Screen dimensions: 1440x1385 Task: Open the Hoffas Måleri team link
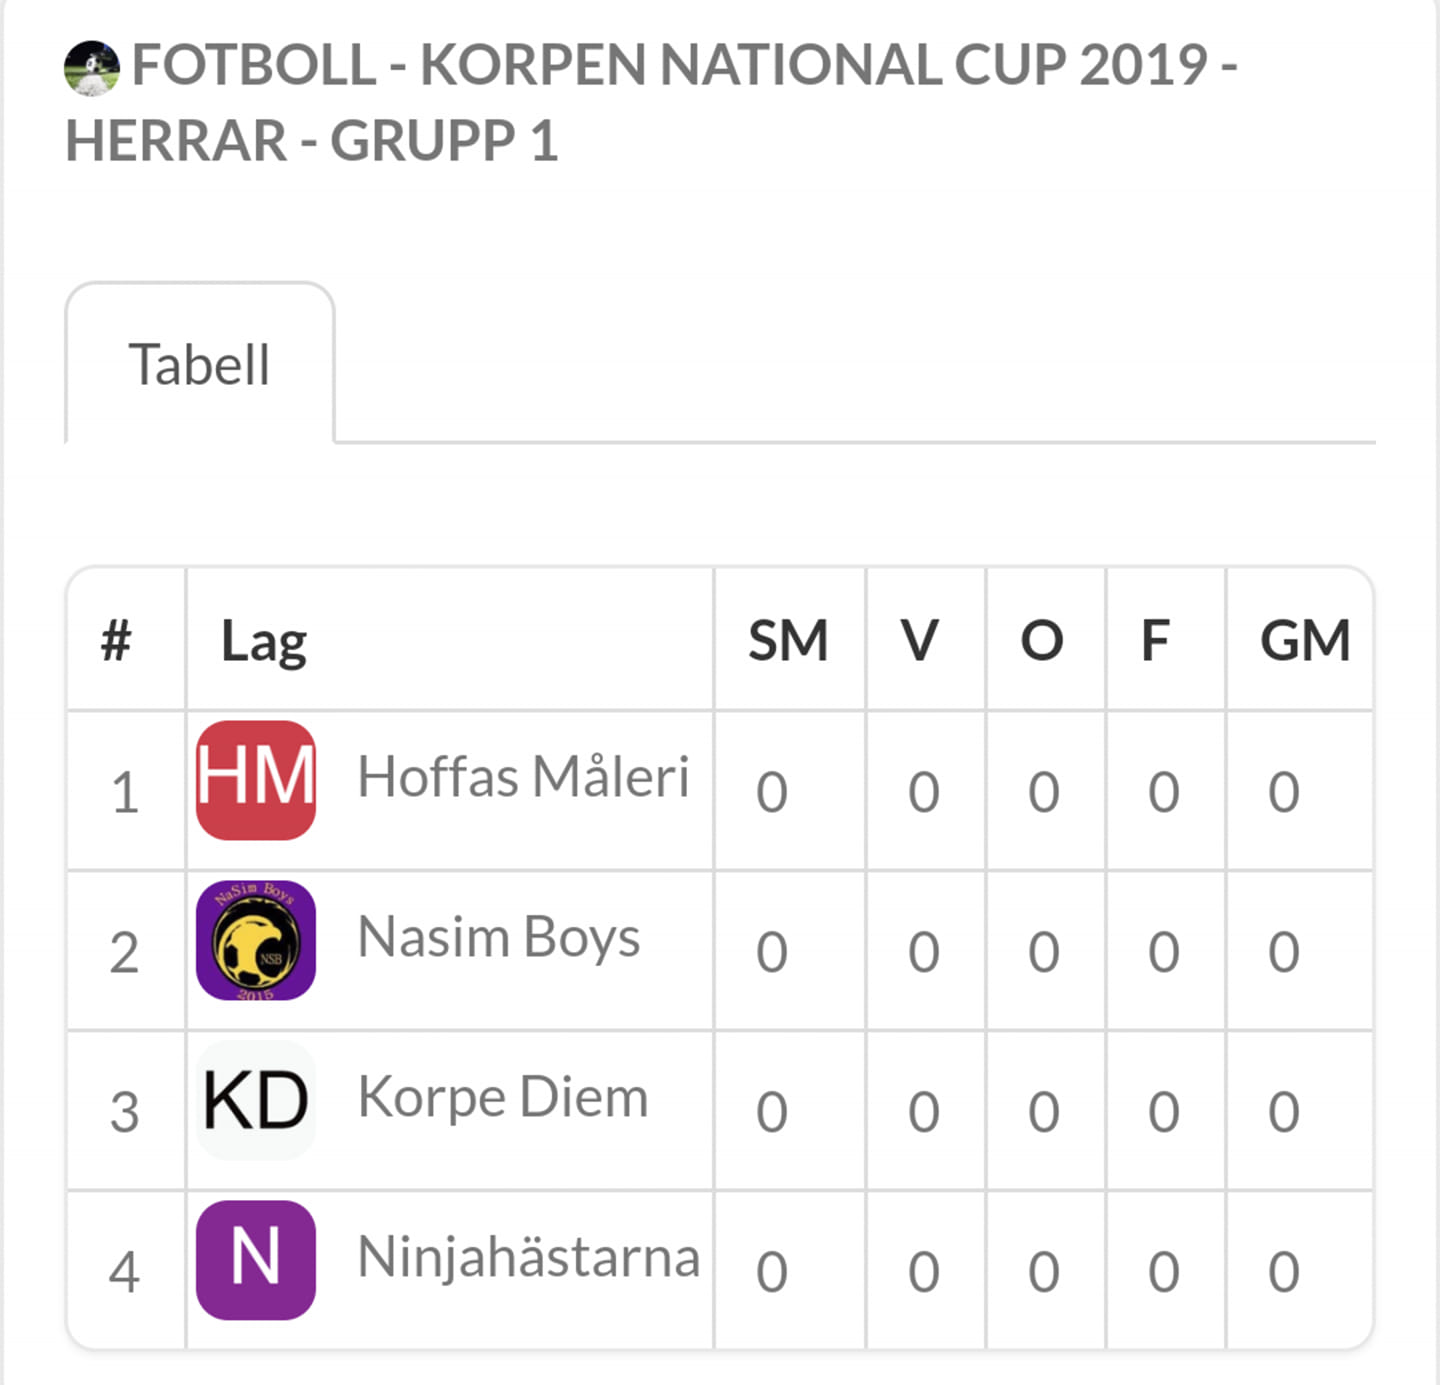(x=524, y=777)
